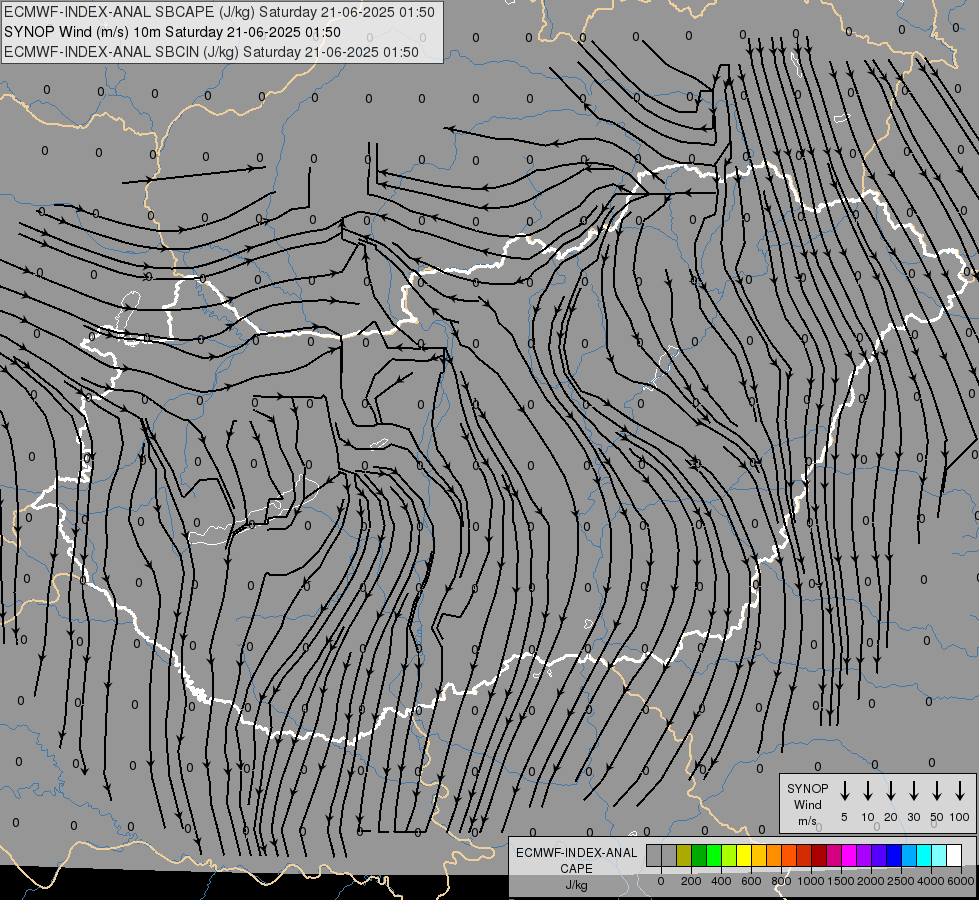The height and width of the screenshot is (900, 979).
Task: Click the 30 m/s wind arrow in legend
Action: 913,791
